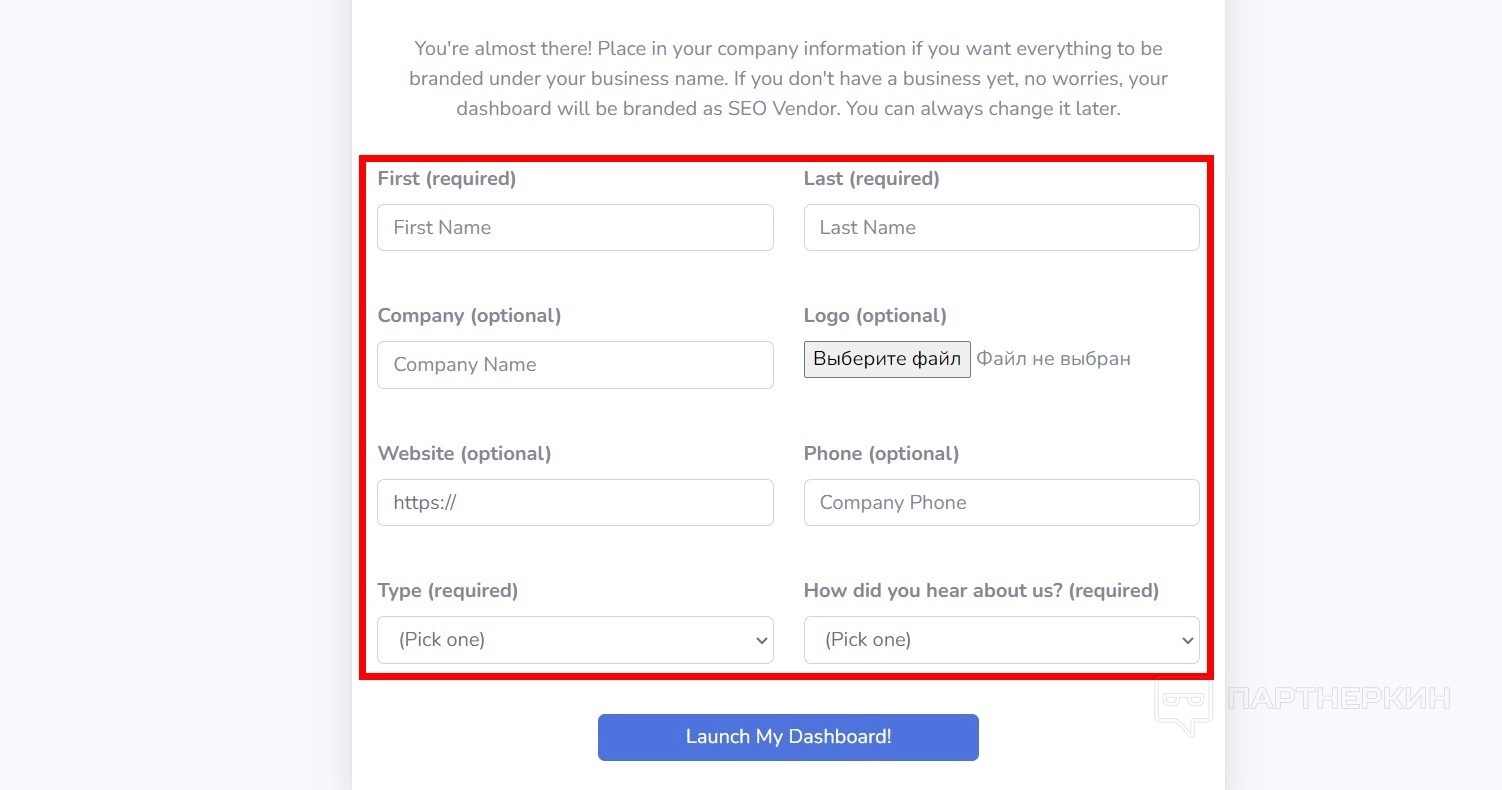Select the Website https:// input field

click(575, 503)
